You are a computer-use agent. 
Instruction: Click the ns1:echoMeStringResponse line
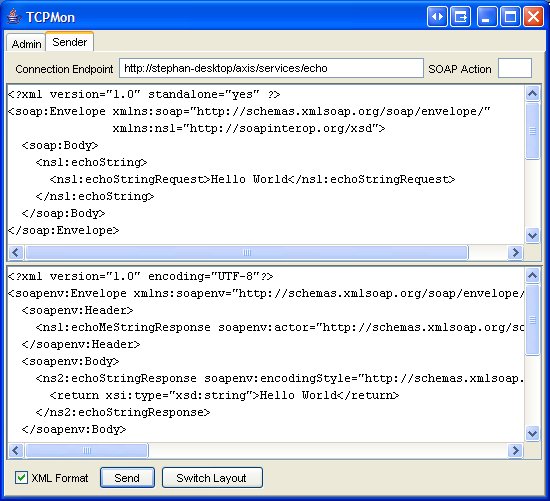point(280,327)
